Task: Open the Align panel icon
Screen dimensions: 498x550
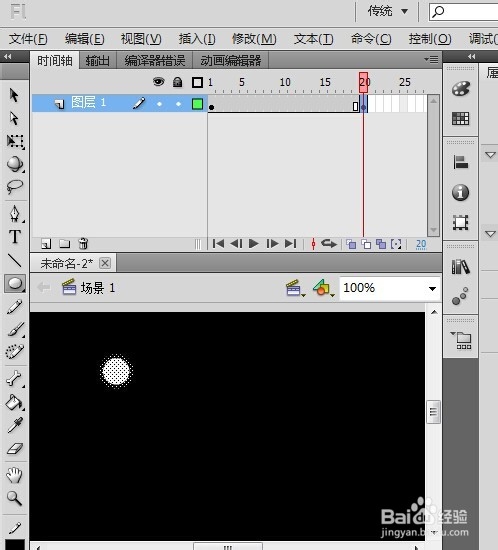Action: coord(460,162)
